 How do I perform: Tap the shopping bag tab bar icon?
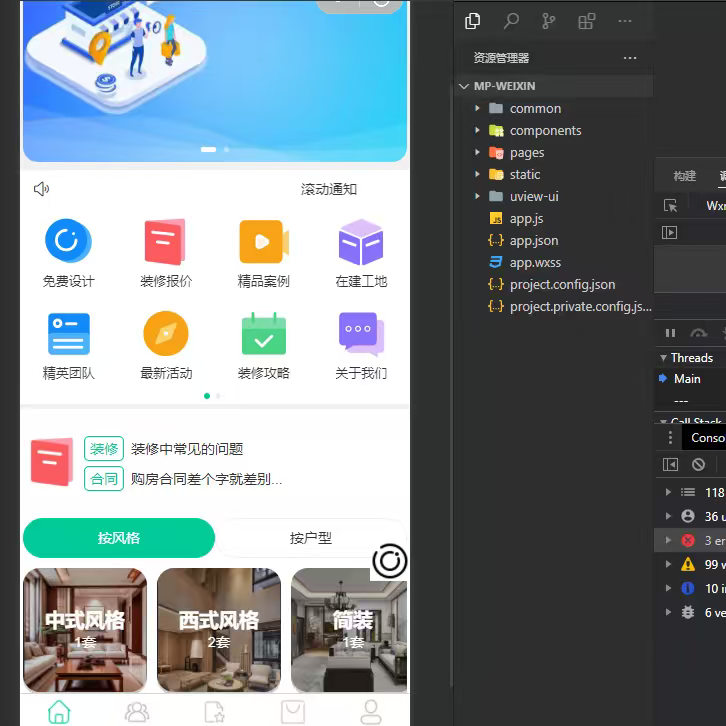coord(293,712)
